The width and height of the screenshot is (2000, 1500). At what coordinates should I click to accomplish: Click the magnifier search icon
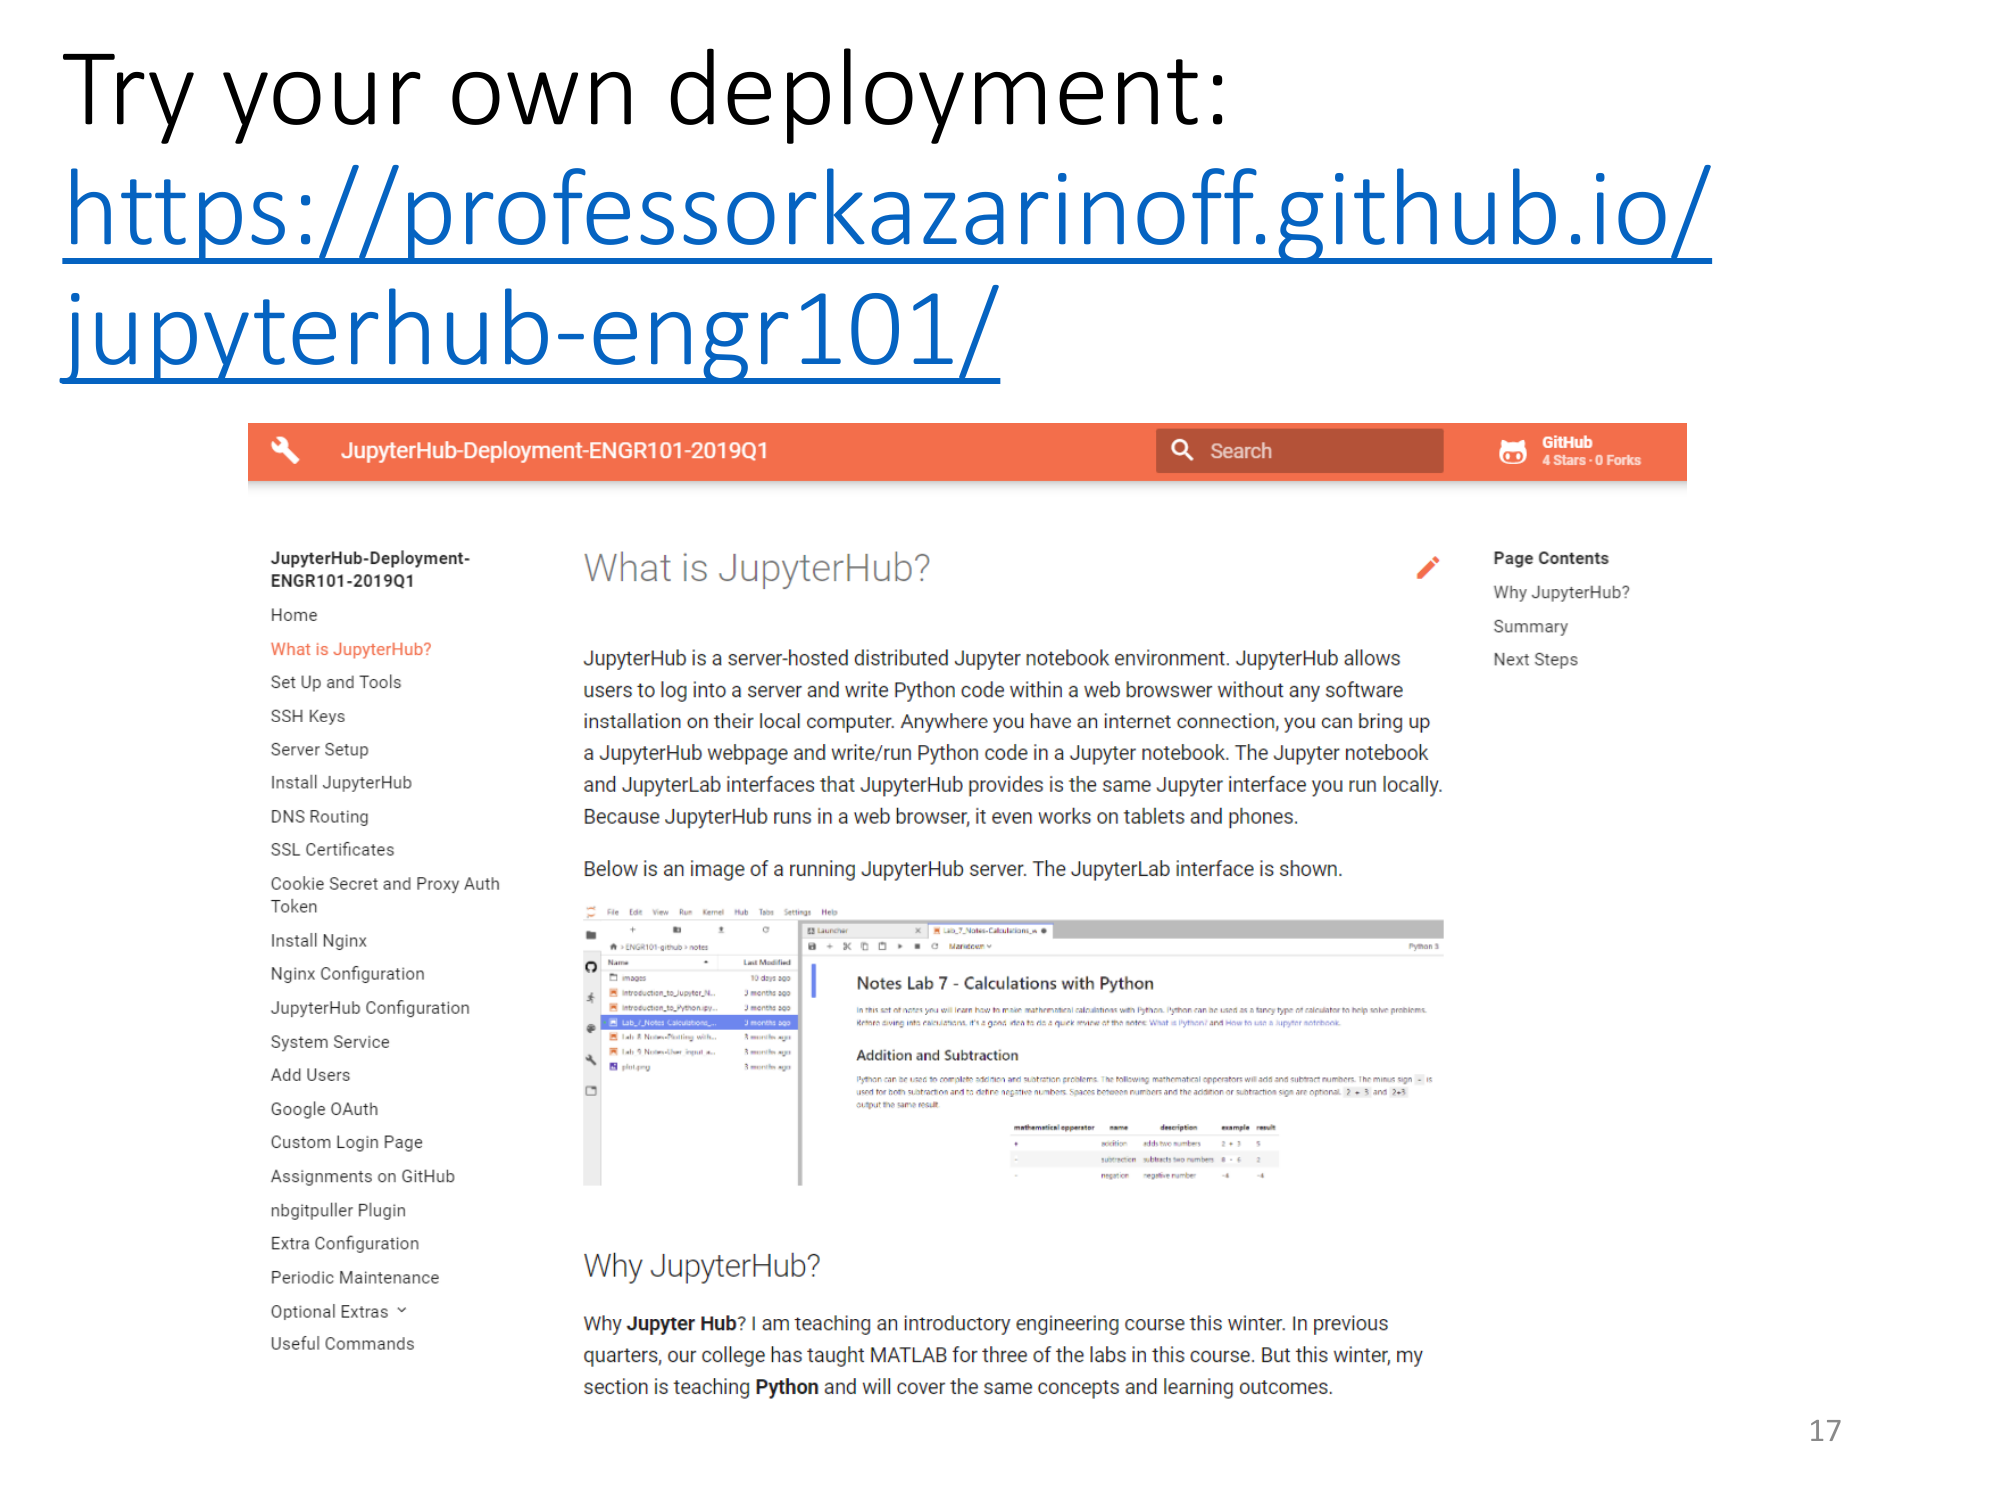[x=1182, y=450]
